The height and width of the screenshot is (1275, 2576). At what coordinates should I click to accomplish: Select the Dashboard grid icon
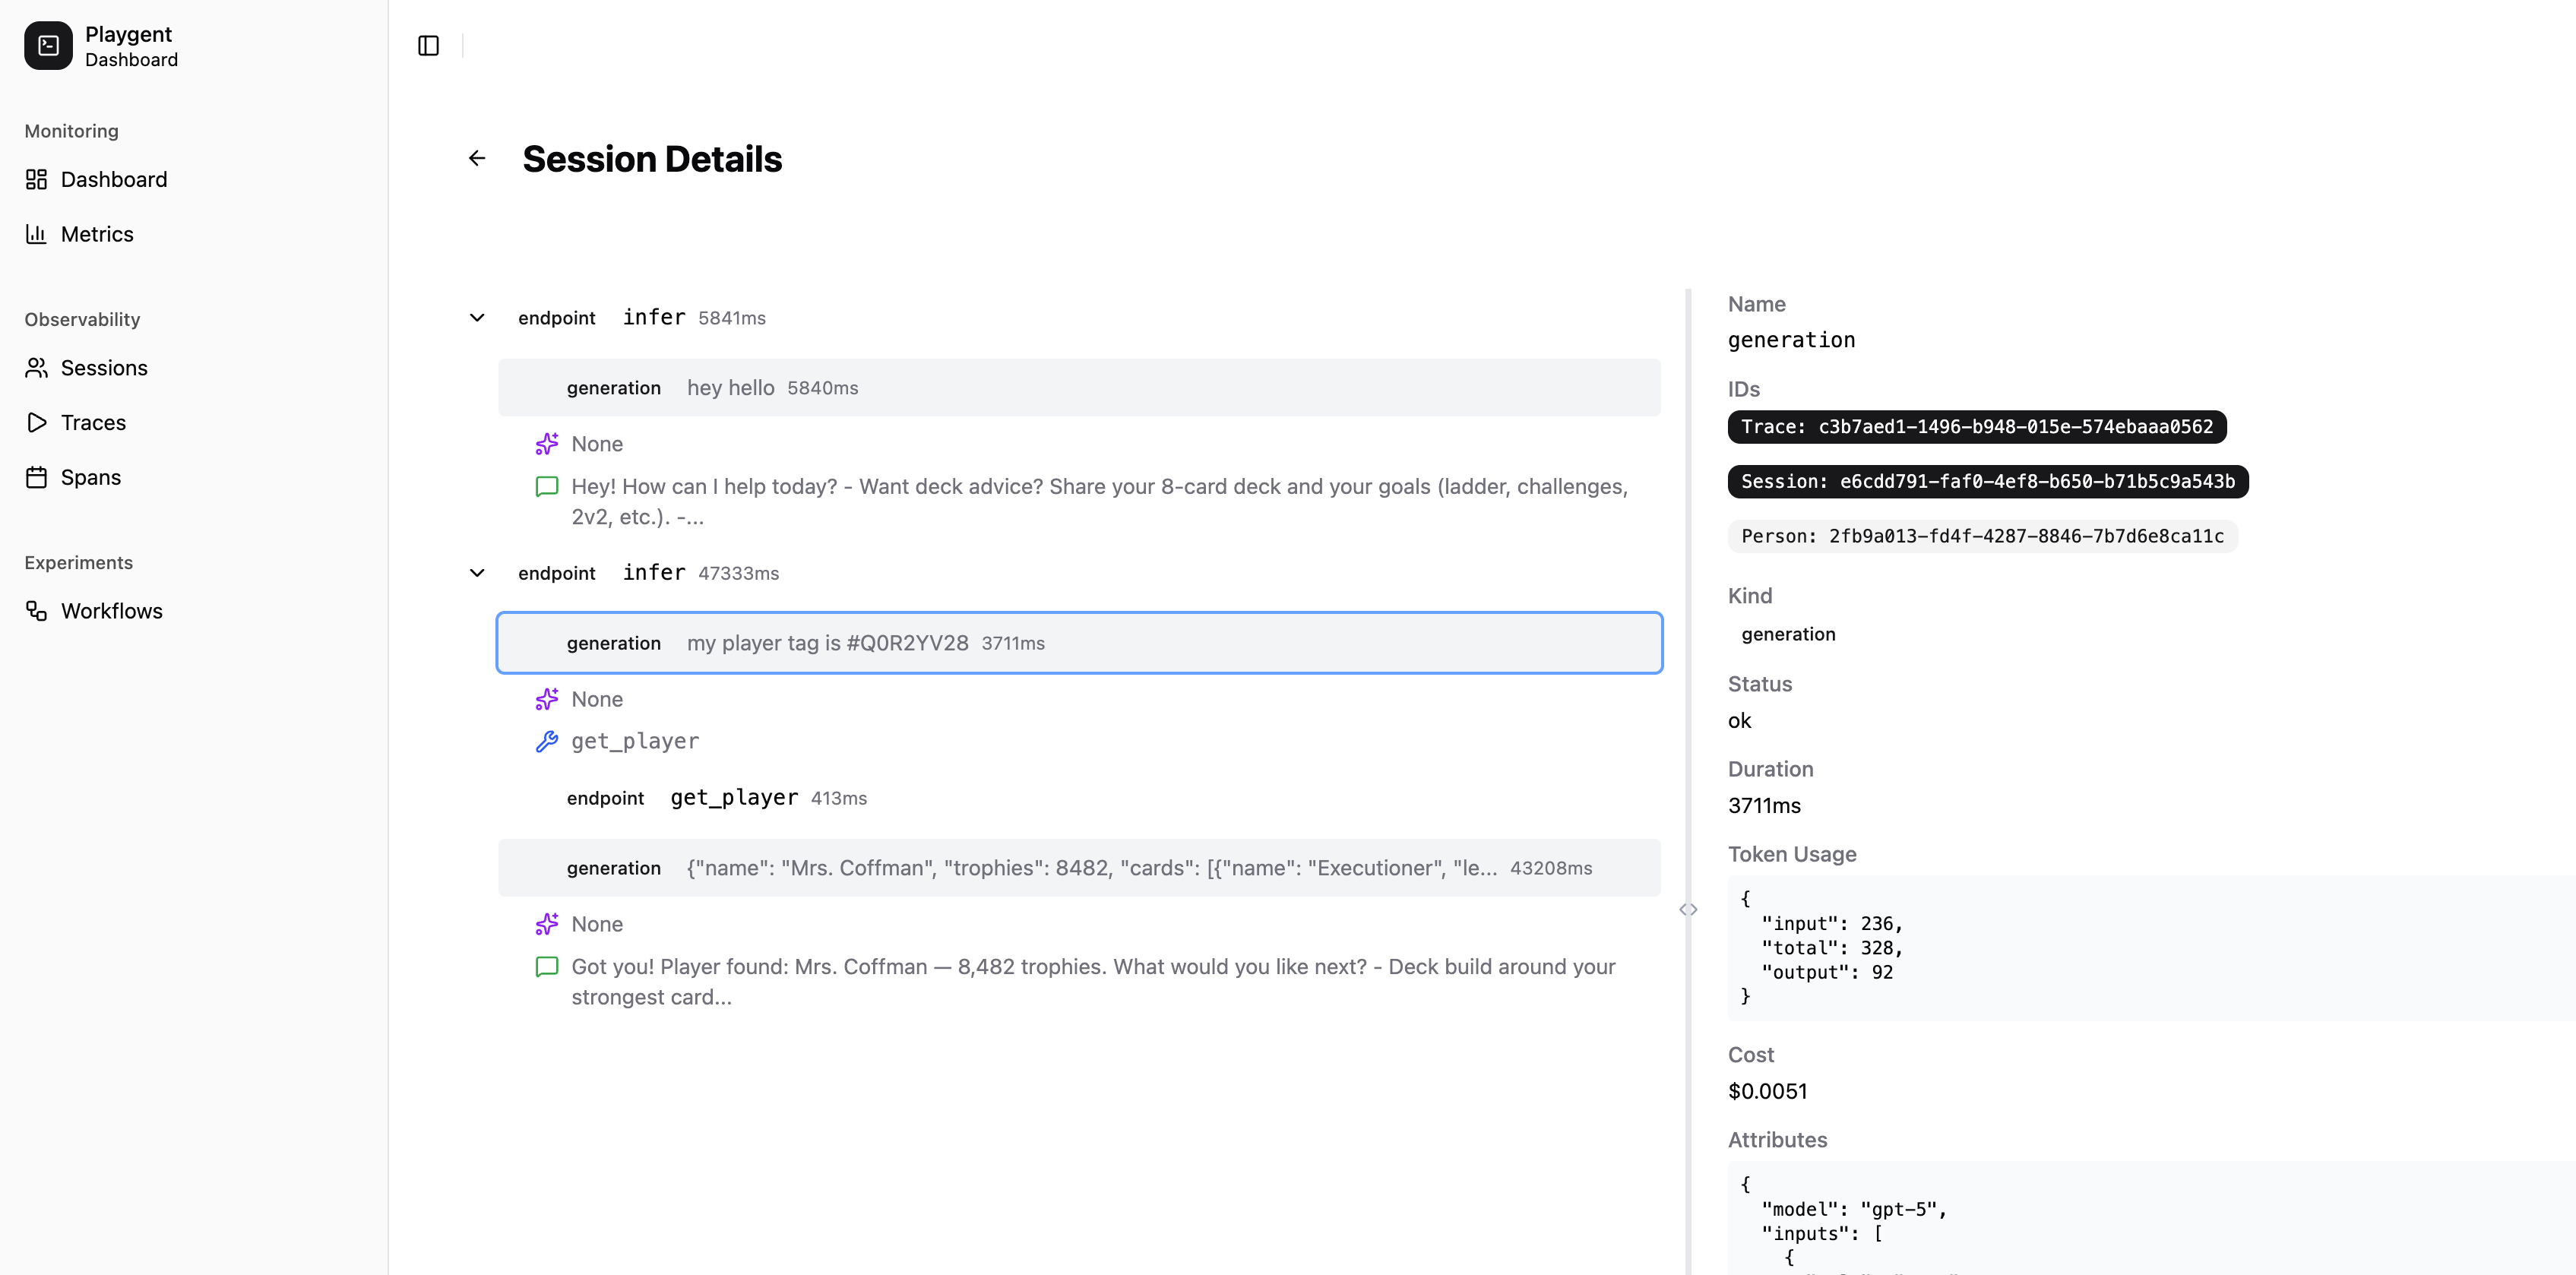pyautogui.click(x=36, y=180)
